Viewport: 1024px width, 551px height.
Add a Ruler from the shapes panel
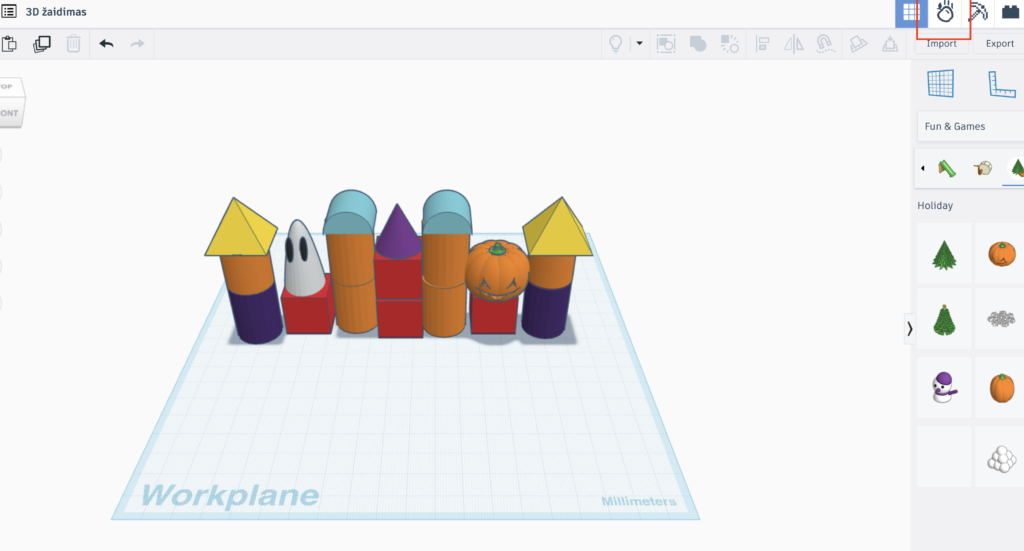pyautogui.click(x=1002, y=84)
